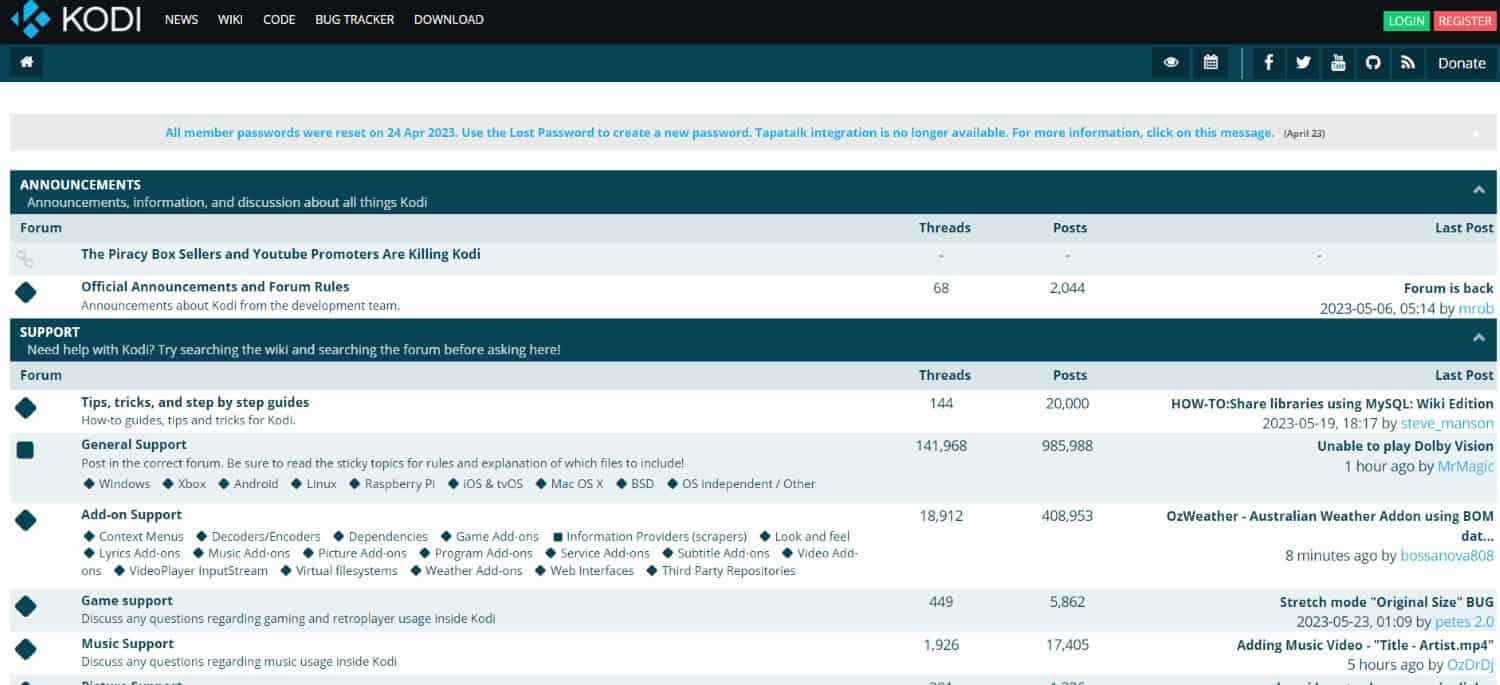The image size is (1500, 685).
Task: Dismiss the password reset notice
Action: coord(1476,133)
